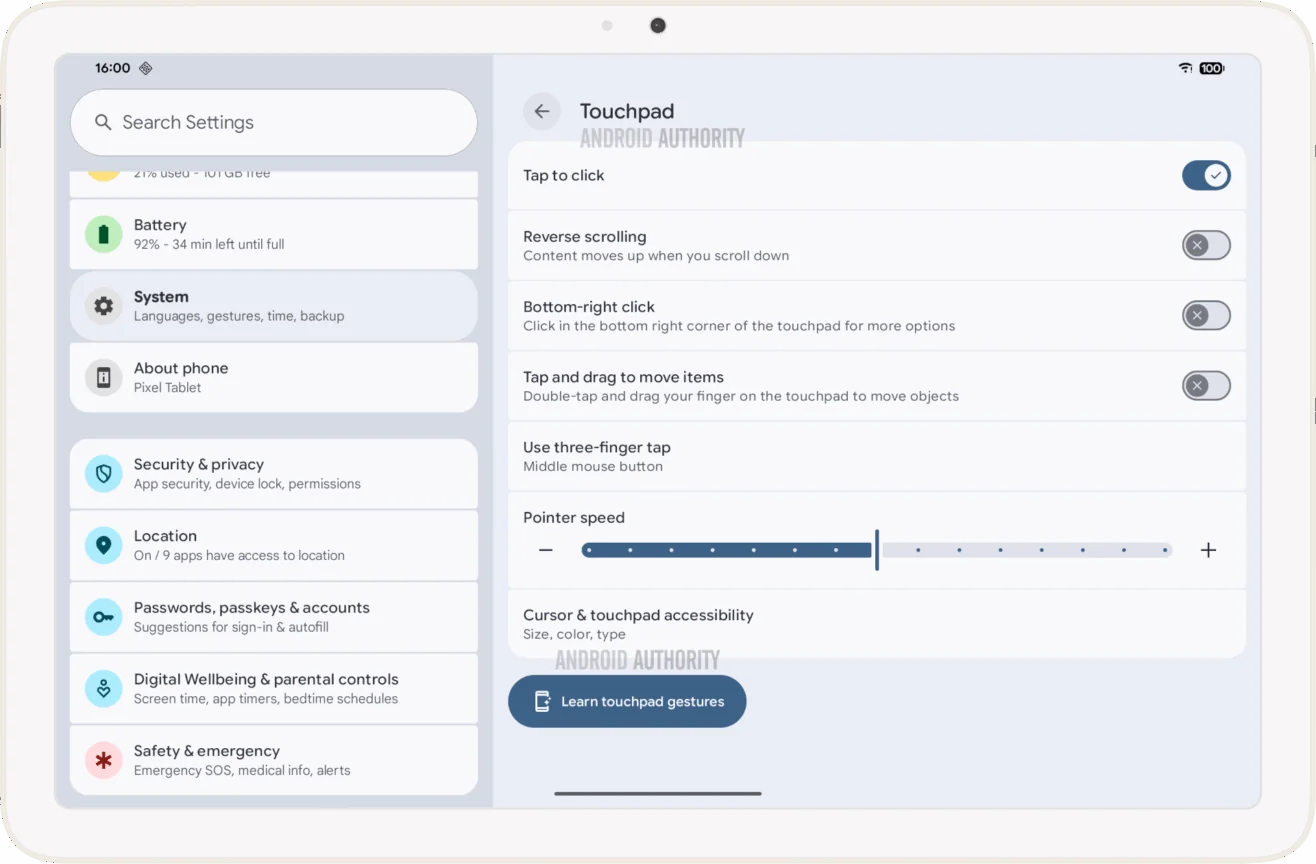1316x864 pixels.
Task: Enable the Reverse scrolling switch
Action: [x=1206, y=246]
